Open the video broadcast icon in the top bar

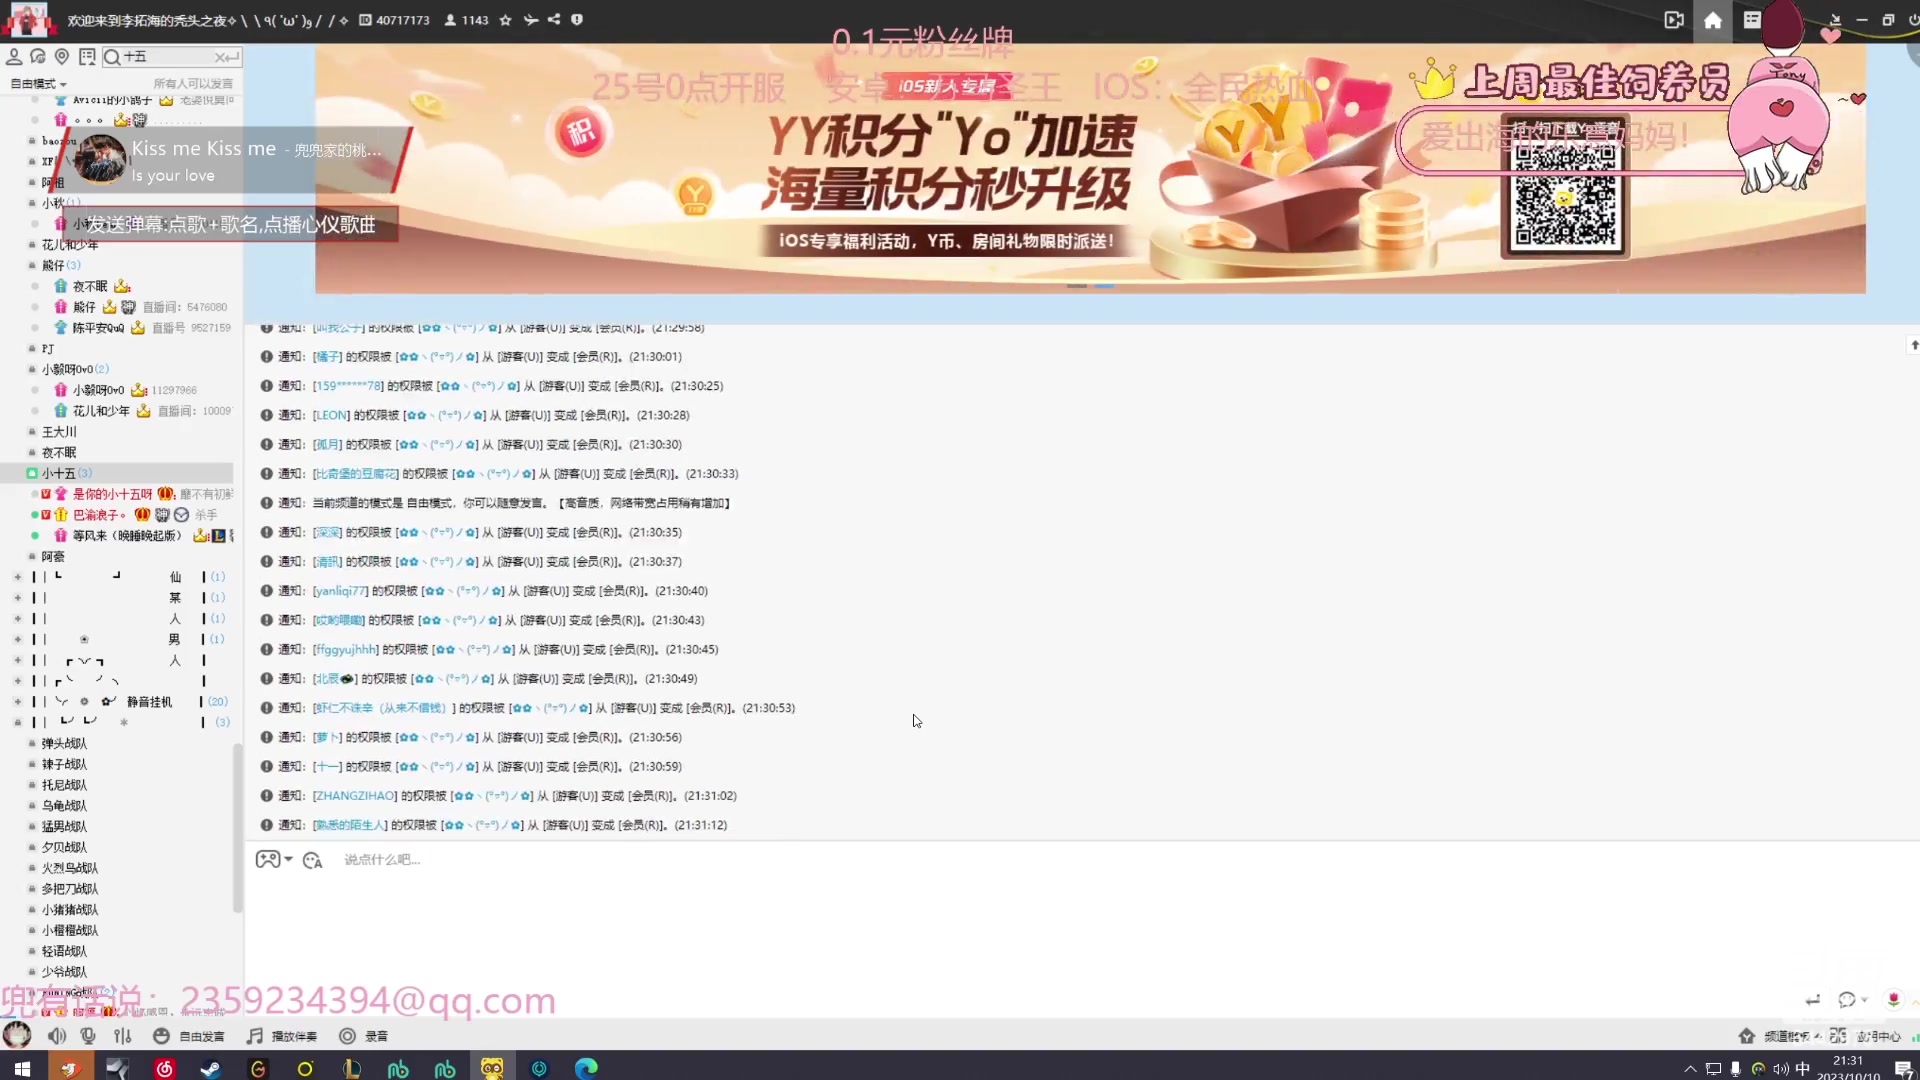(1674, 20)
